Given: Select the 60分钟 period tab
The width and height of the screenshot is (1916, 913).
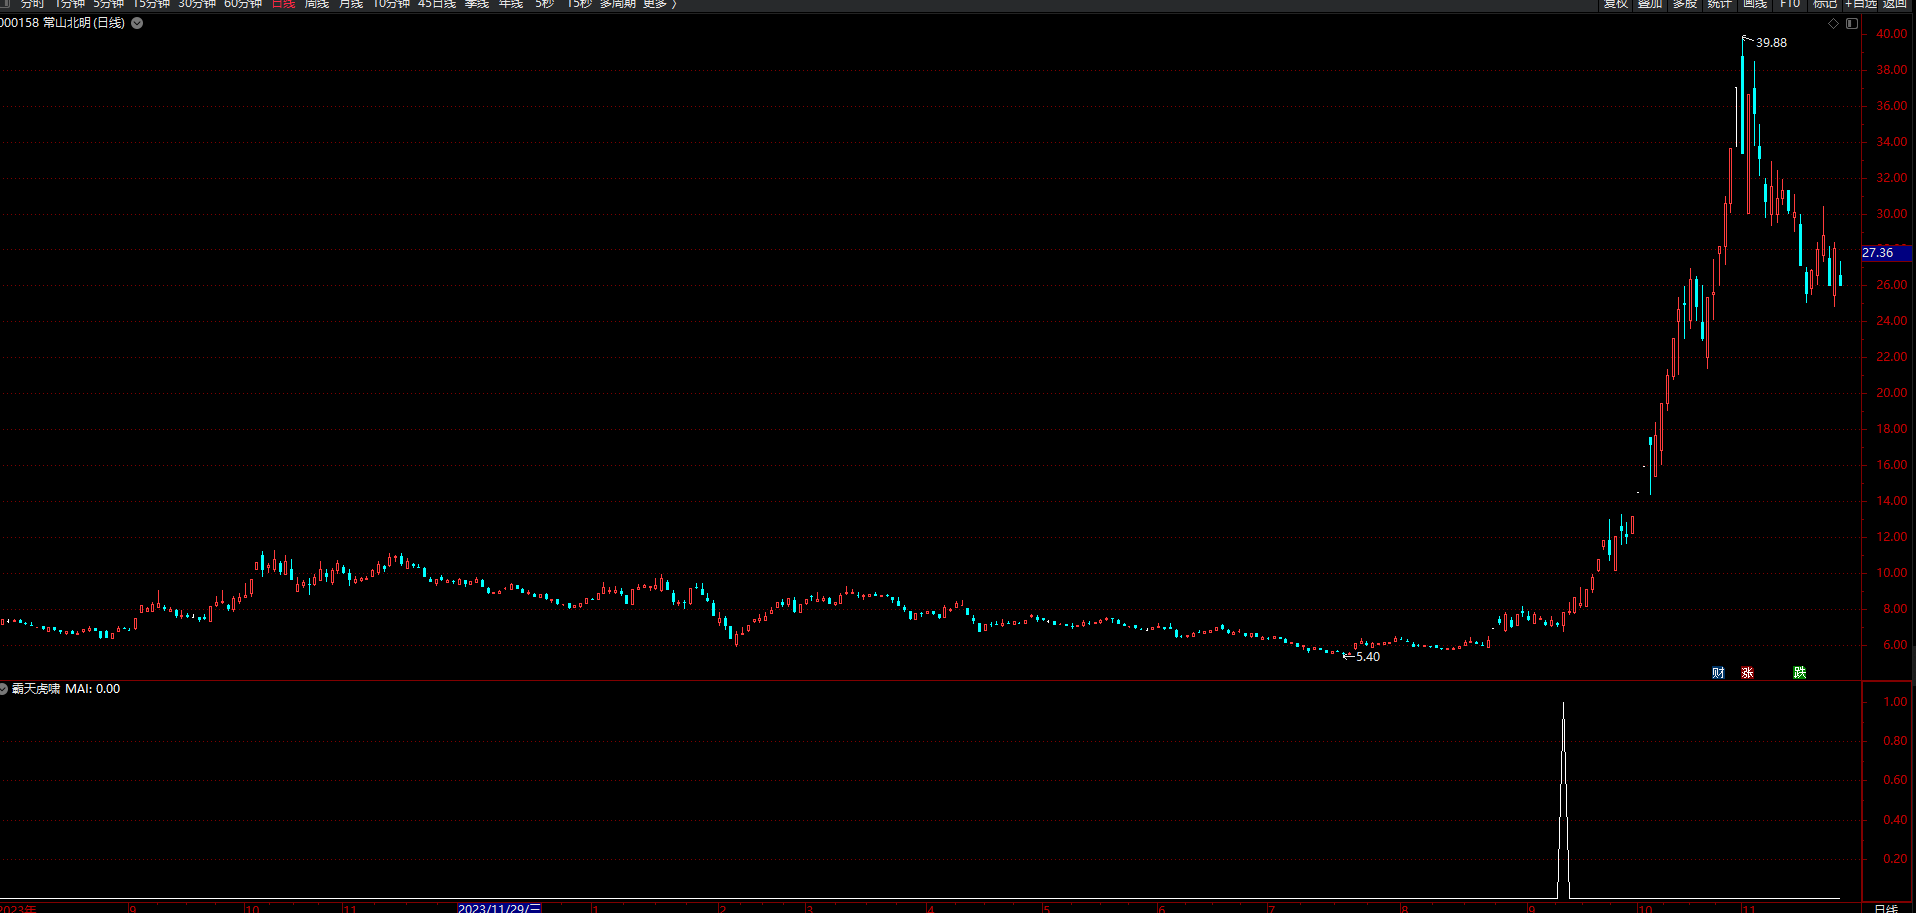Looking at the screenshot, I should click(243, 4).
